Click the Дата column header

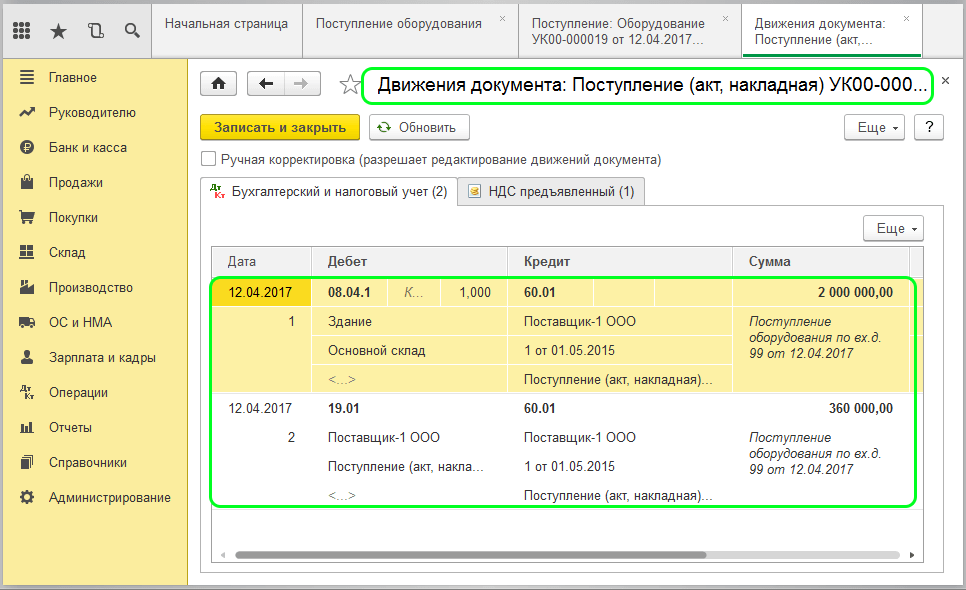pos(261,262)
